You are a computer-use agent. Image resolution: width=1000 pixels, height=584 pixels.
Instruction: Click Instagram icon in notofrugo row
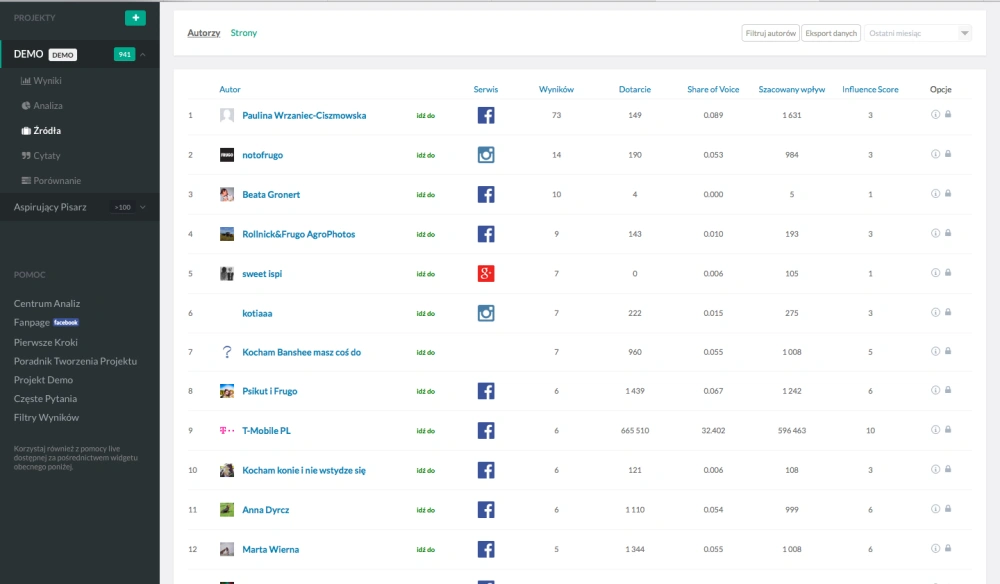click(x=486, y=155)
